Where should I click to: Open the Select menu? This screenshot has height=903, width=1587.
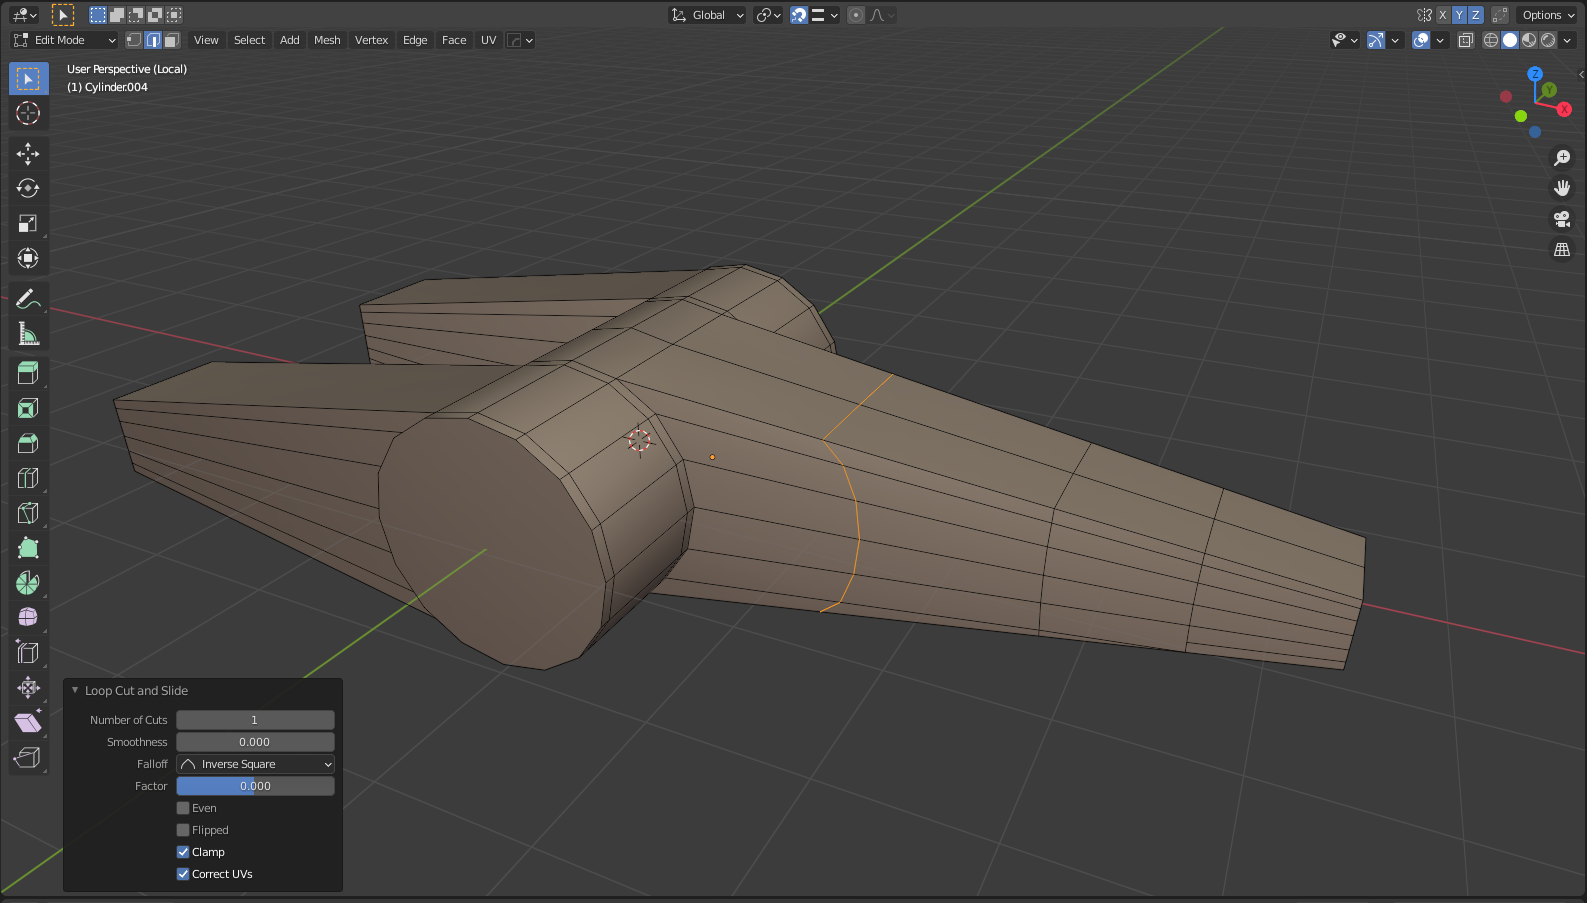click(x=249, y=40)
